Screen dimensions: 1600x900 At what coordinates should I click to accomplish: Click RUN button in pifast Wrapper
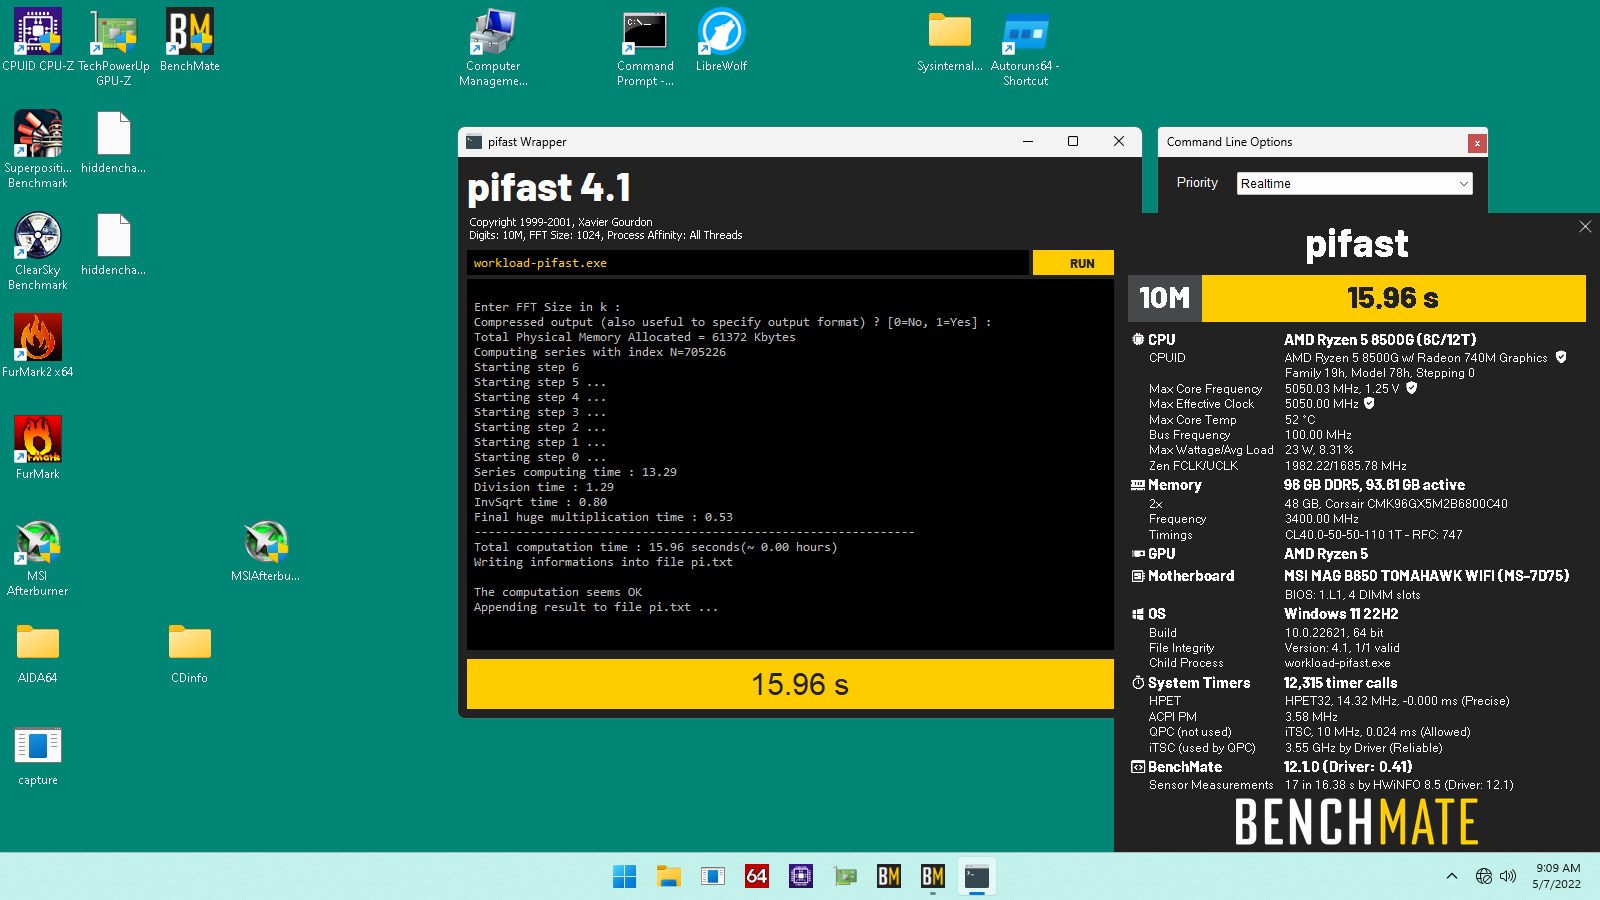coord(1073,263)
